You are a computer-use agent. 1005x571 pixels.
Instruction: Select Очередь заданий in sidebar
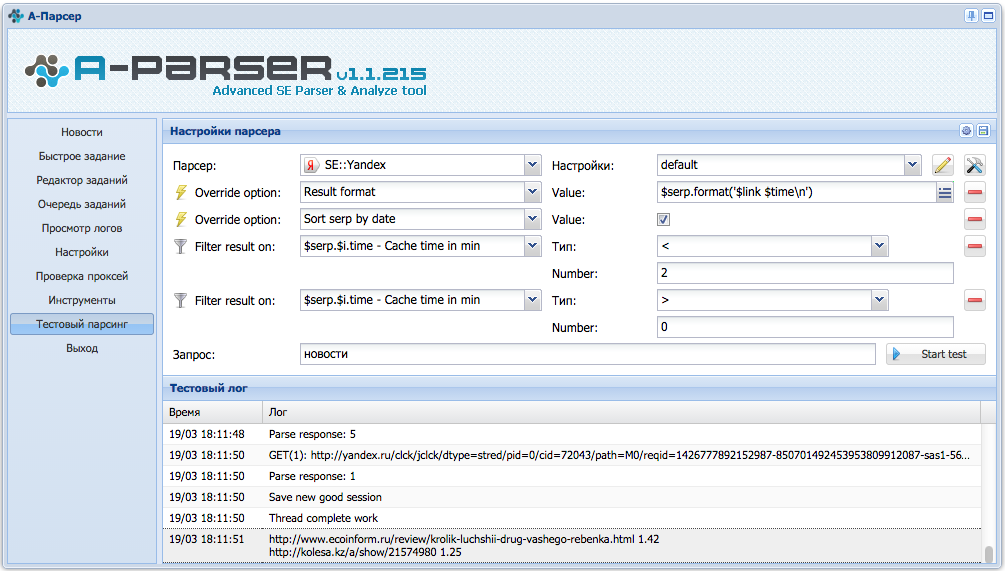tap(82, 204)
